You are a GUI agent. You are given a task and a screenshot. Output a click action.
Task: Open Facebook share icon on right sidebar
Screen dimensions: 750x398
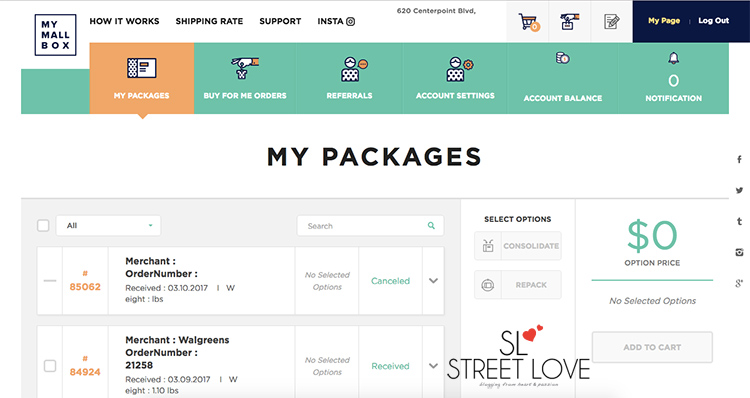(739, 159)
